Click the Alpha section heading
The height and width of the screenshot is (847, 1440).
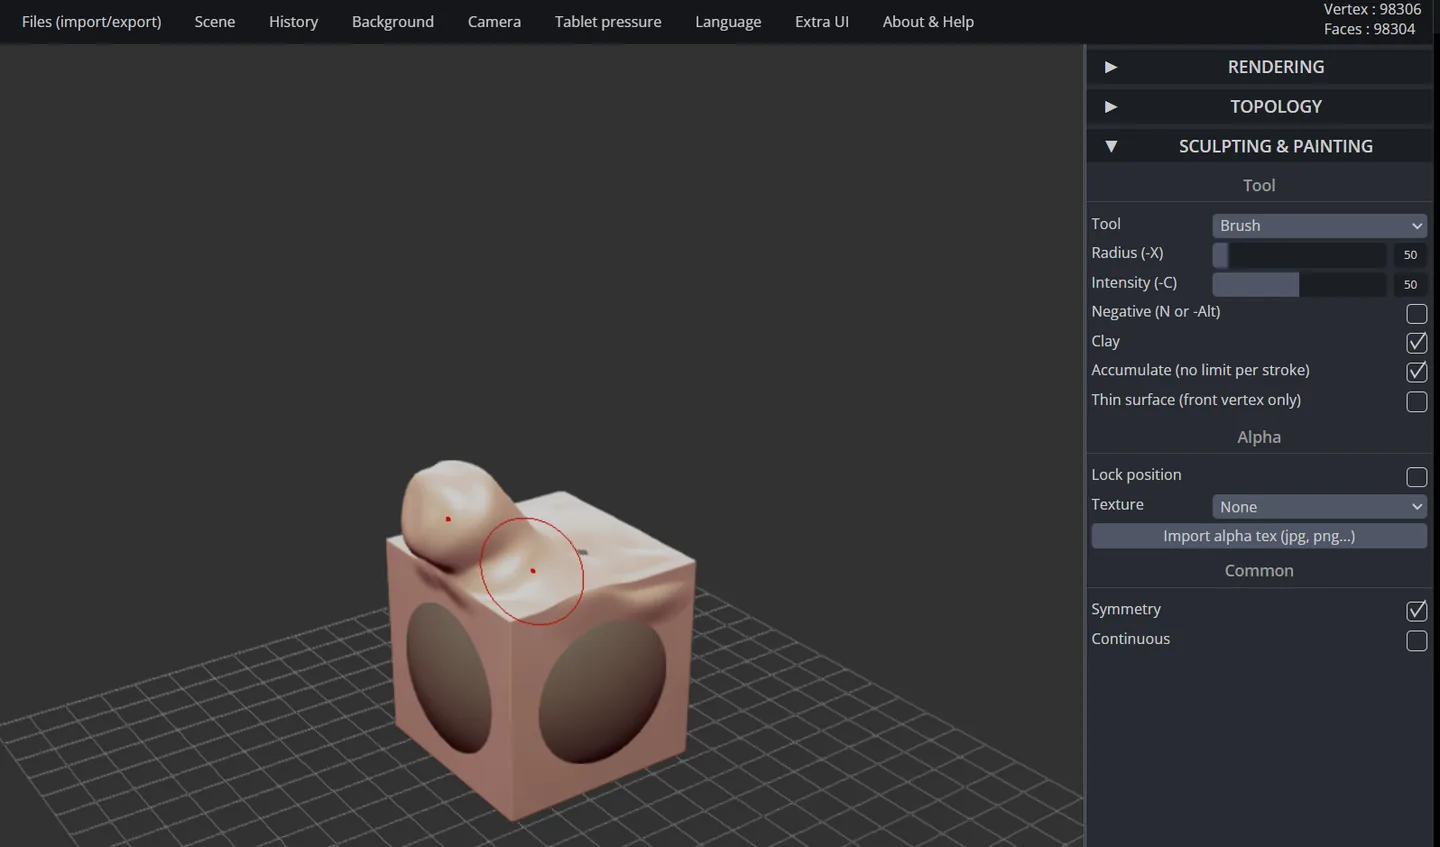click(1259, 437)
